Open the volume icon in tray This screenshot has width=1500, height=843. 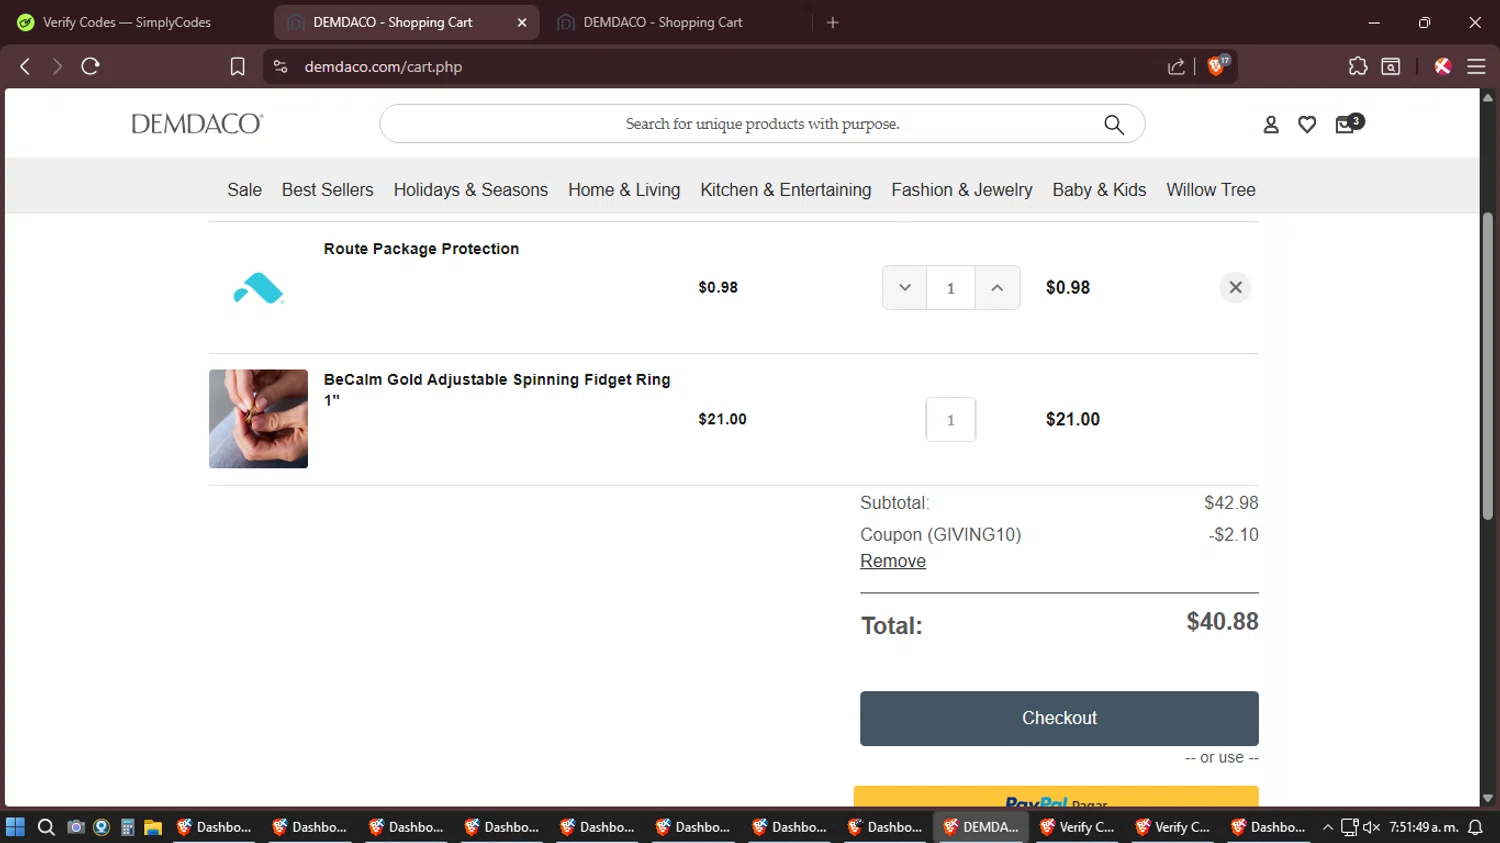pyautogui.click(x=1371, y=827)
